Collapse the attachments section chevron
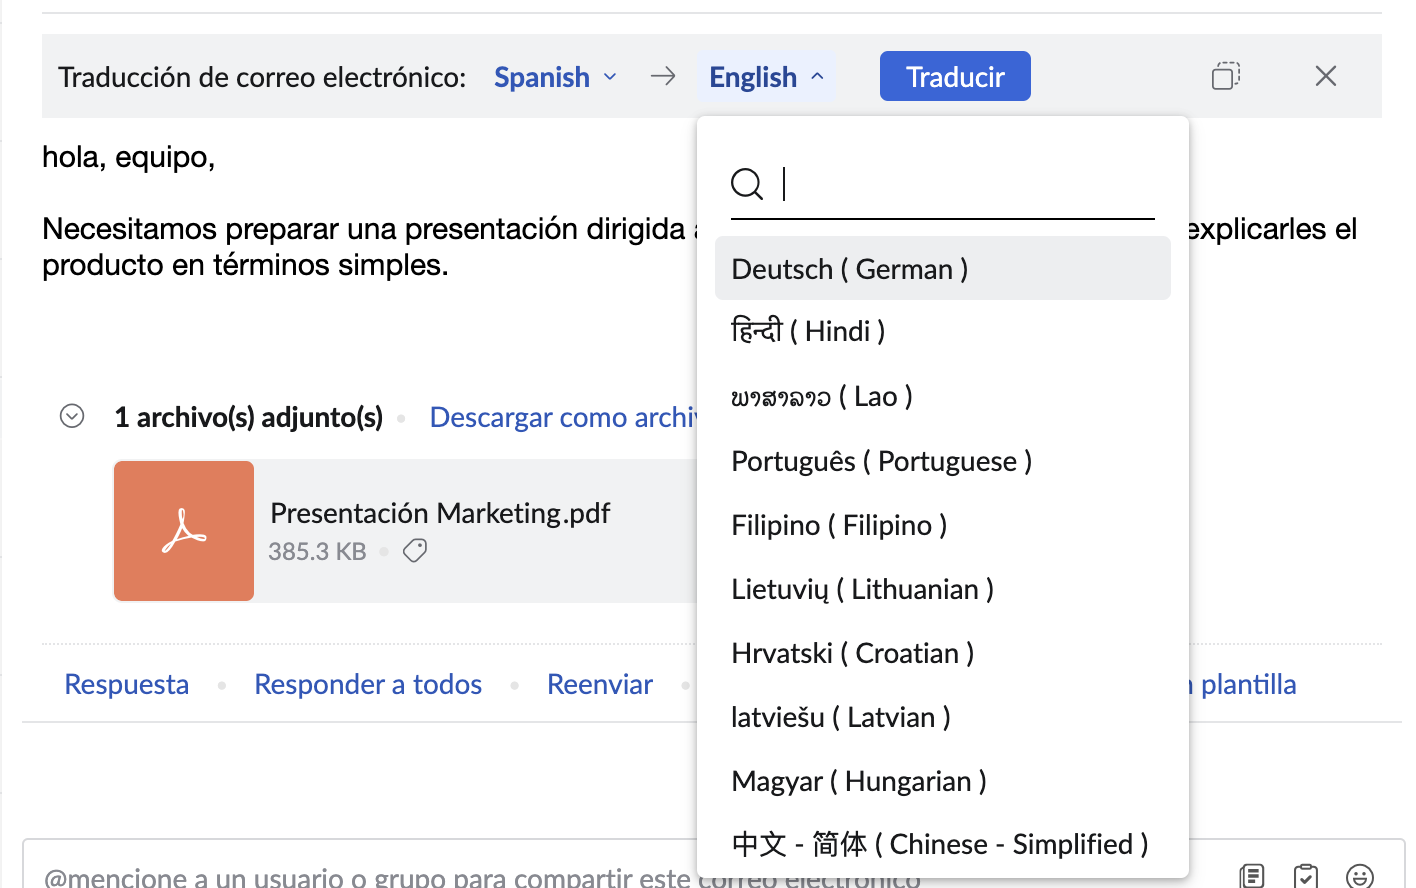The width and height of the screenshot is (1416, 888). pyautogui.click(x=71, y=415)
